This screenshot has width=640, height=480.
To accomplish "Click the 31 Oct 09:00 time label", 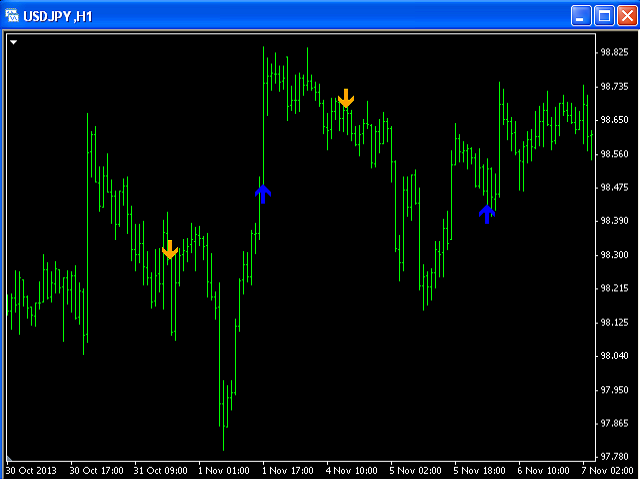I will [x=160, y=471].
